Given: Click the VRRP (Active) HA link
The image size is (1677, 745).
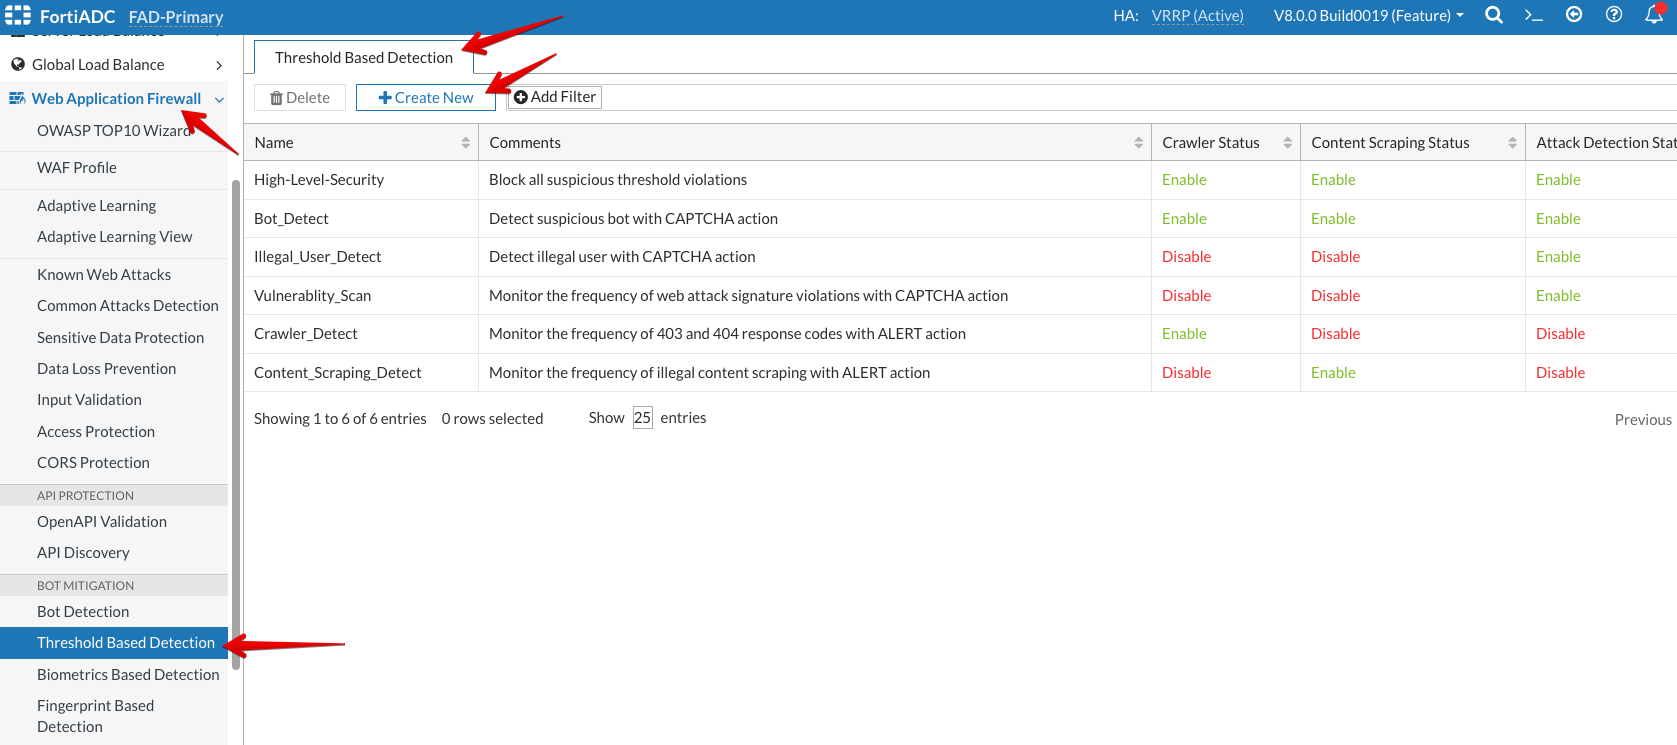Looking at the screenshot, I should tap(1197, 16).
